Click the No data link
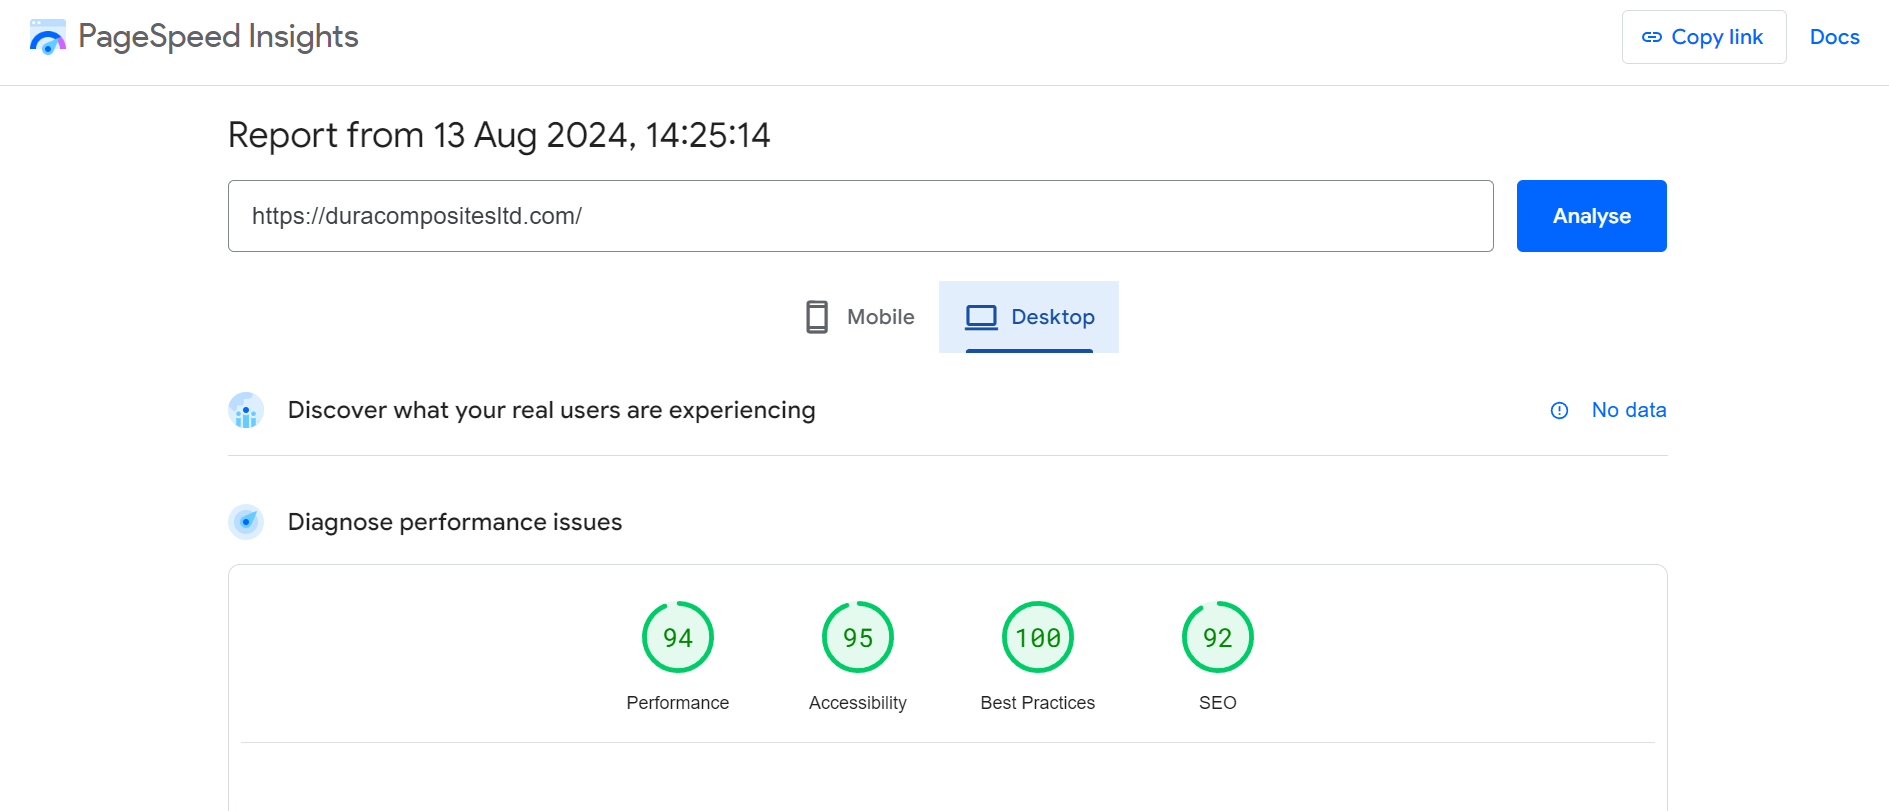 [x=1629, y=410]
